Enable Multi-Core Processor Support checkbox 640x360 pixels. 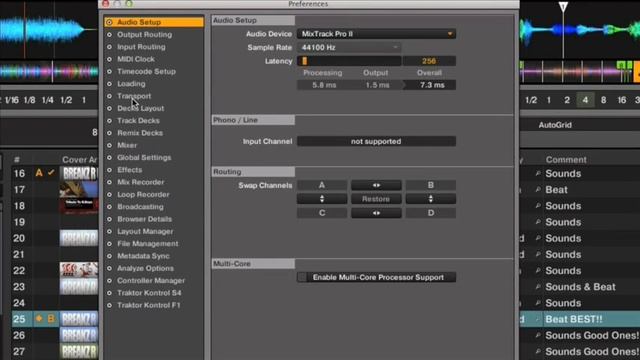(302, 277)
